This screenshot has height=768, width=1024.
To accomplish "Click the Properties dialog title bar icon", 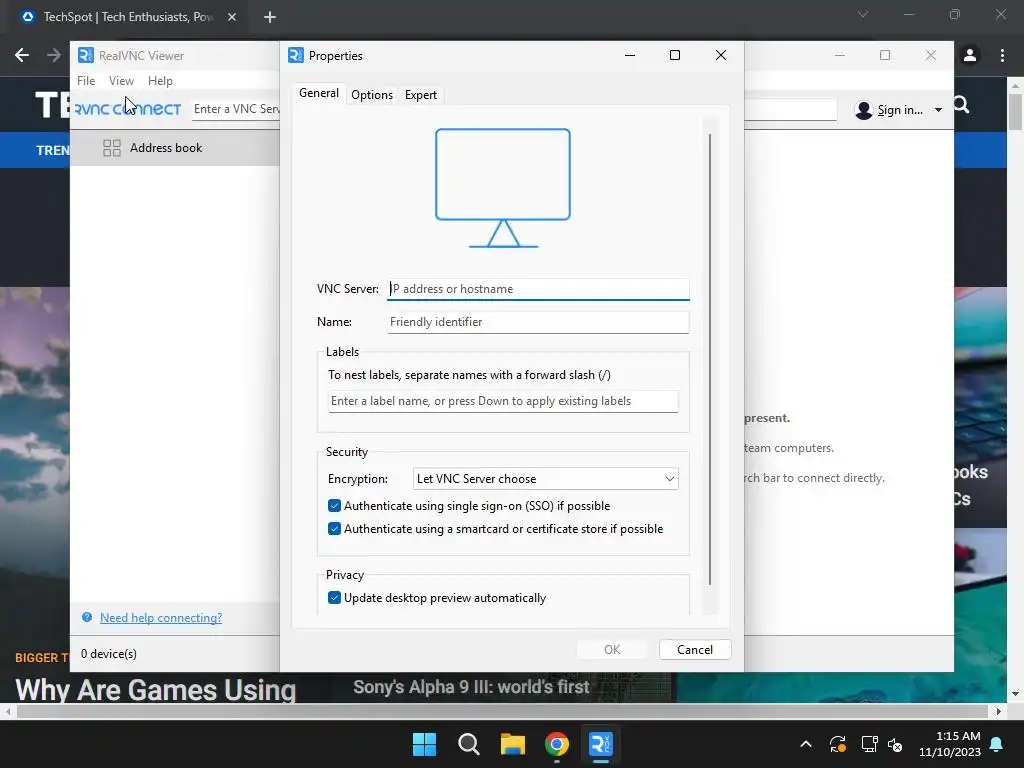I will [x=296, y=56].
